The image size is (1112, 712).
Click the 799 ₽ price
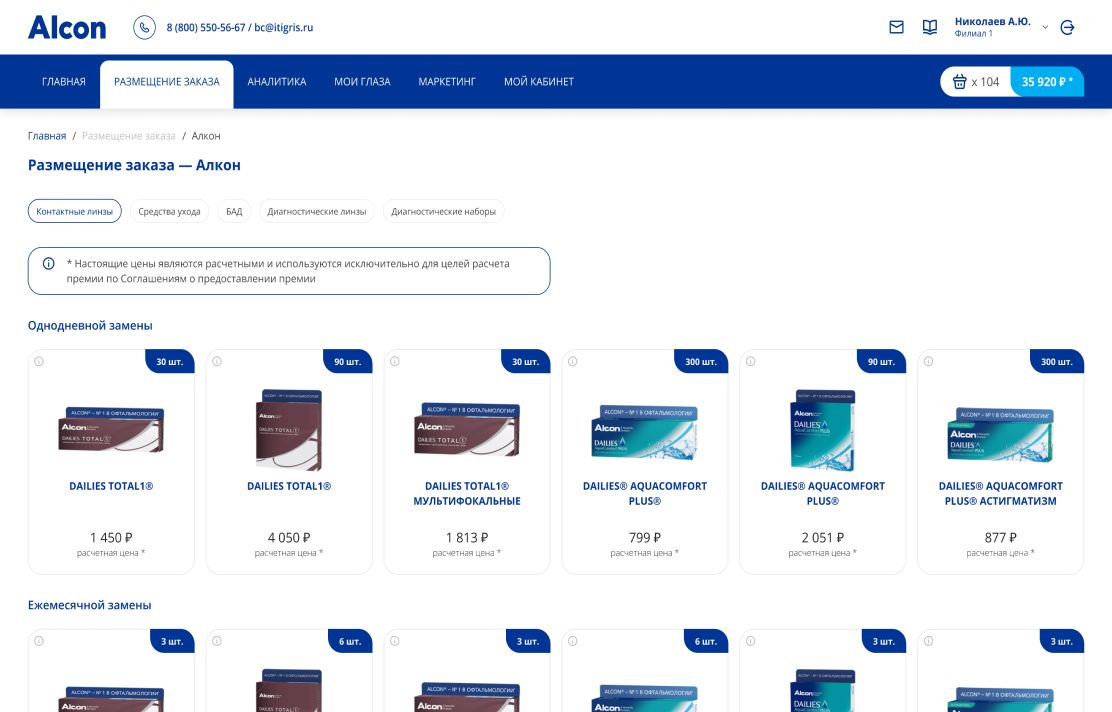(x=645, y=538)
